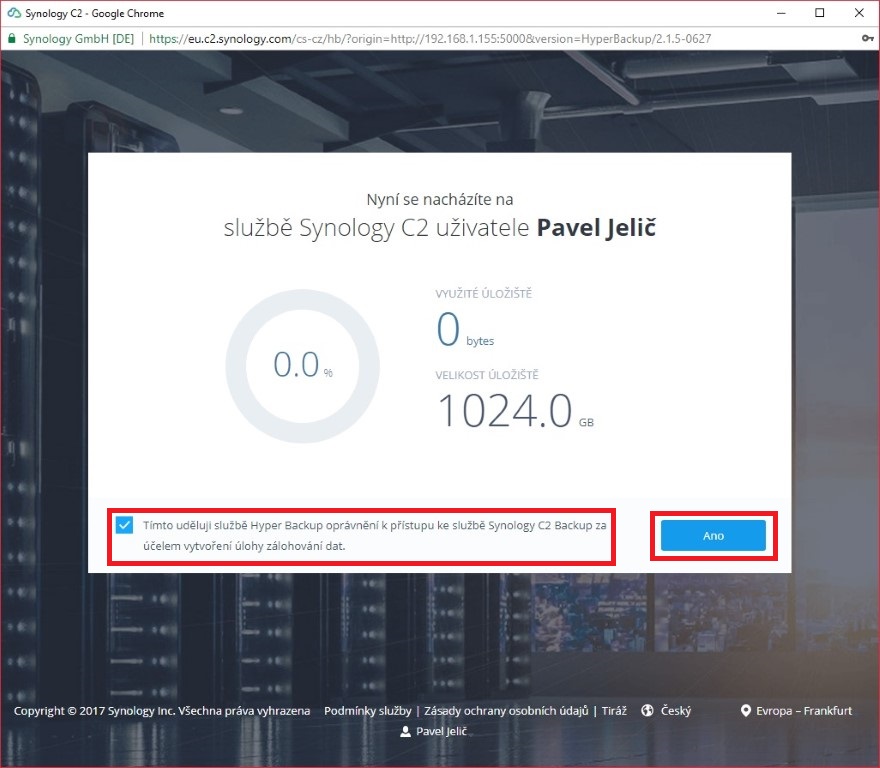The width and height of the screenshot is (880, 768).
Task: Select Evropa – Frankfurt region
Action: point(804,711)
